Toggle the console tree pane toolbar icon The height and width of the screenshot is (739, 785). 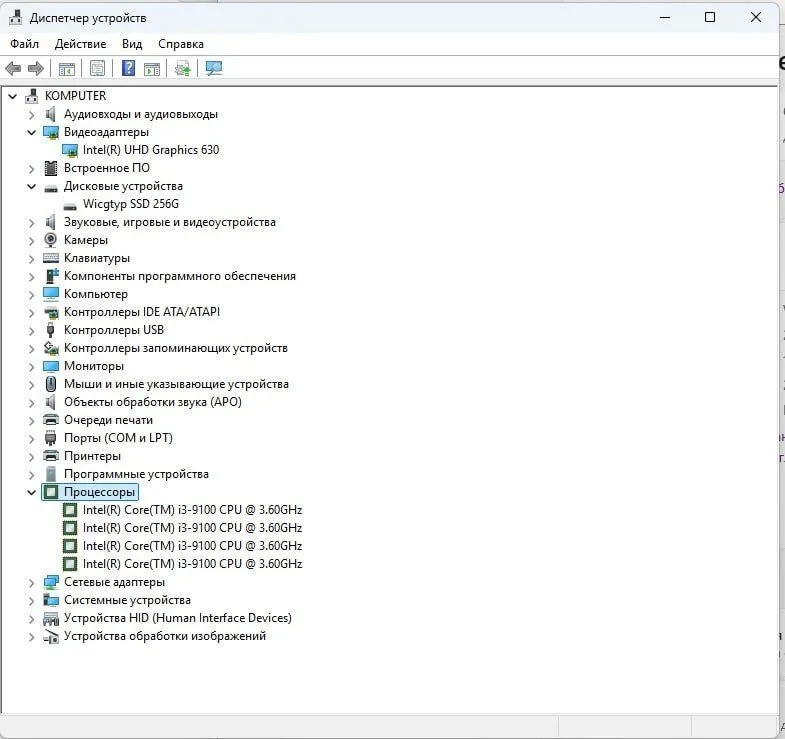click(67, 68)
